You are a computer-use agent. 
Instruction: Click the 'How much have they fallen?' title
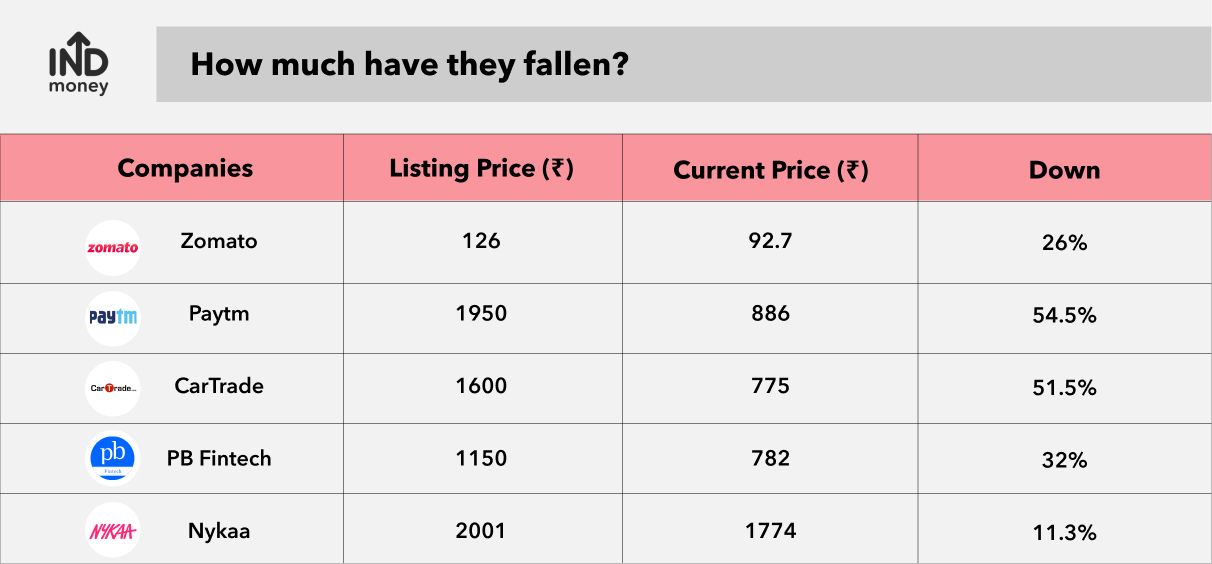tap(409, 64)
